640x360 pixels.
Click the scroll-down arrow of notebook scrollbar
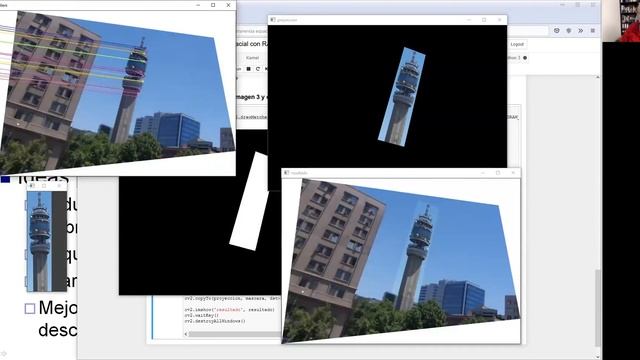click(x=598, y=356)
